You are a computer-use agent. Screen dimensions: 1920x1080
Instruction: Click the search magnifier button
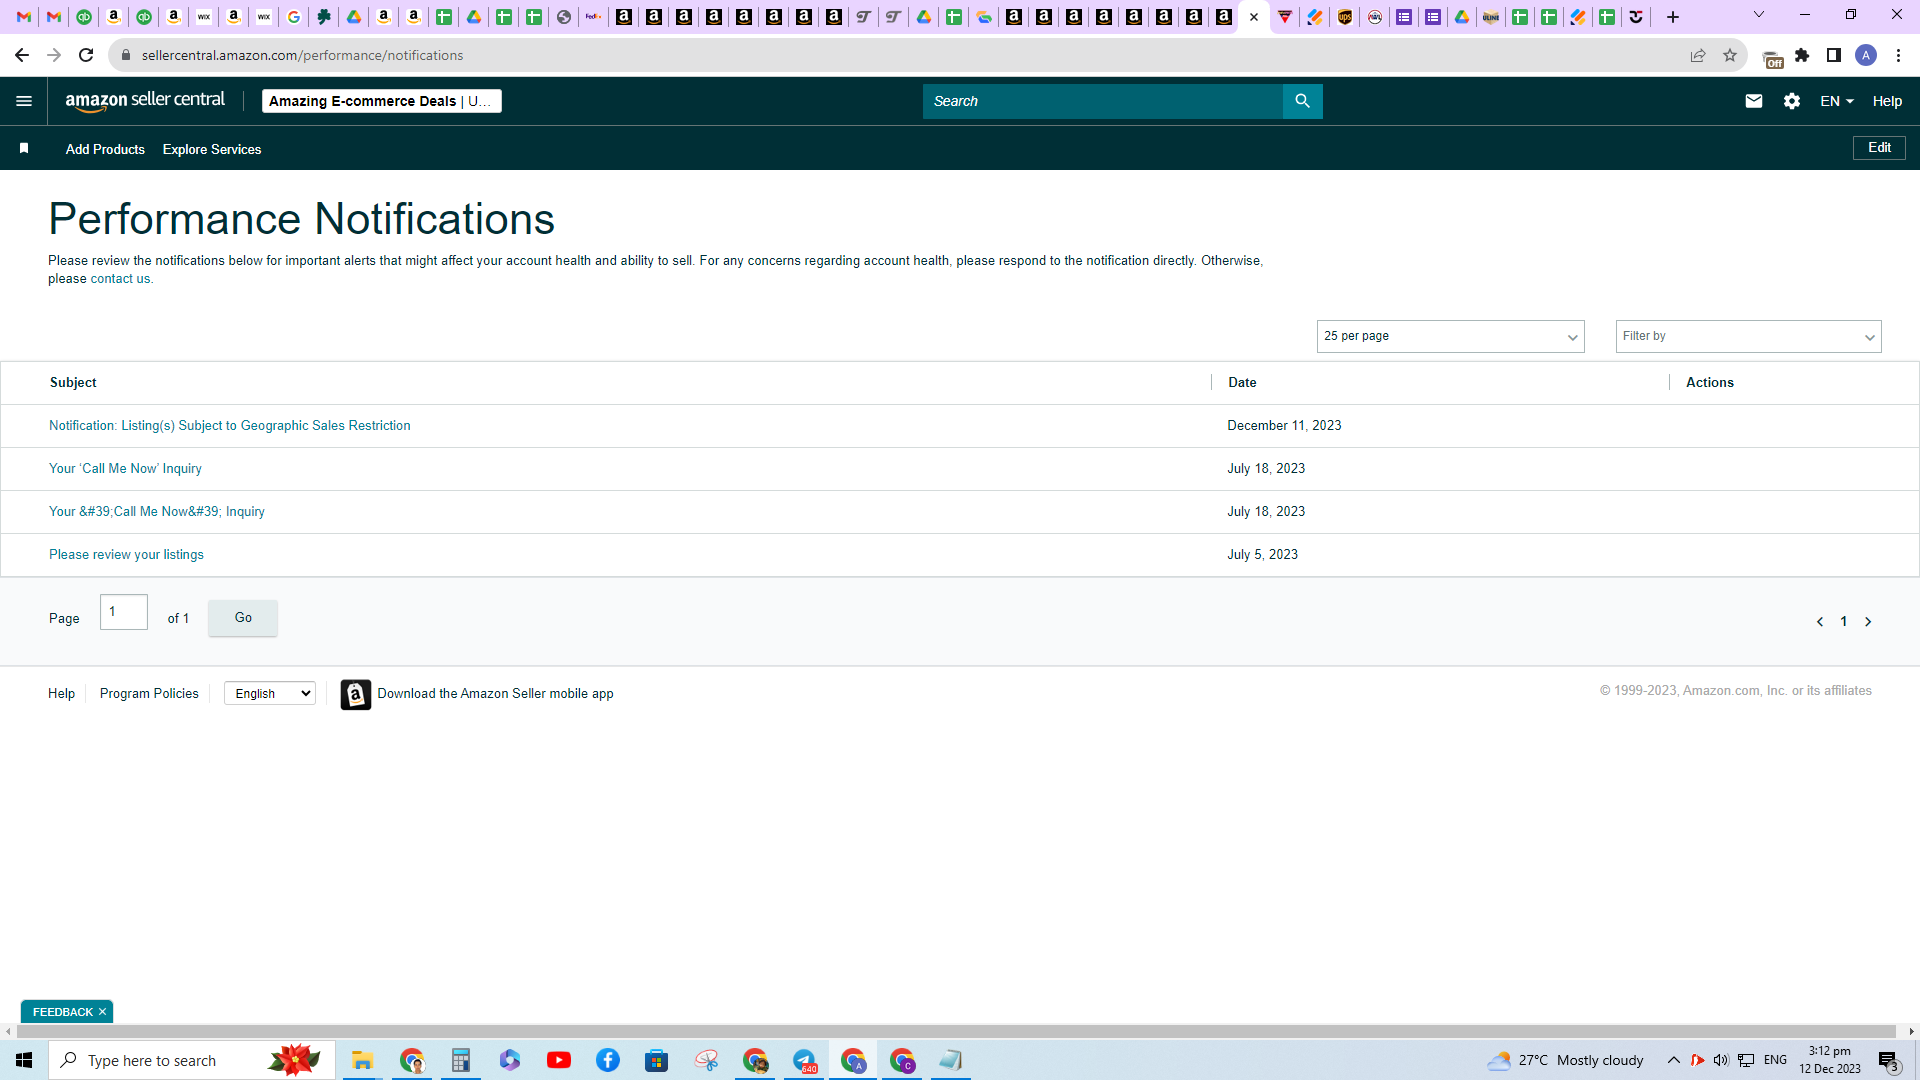(1302, 101)
